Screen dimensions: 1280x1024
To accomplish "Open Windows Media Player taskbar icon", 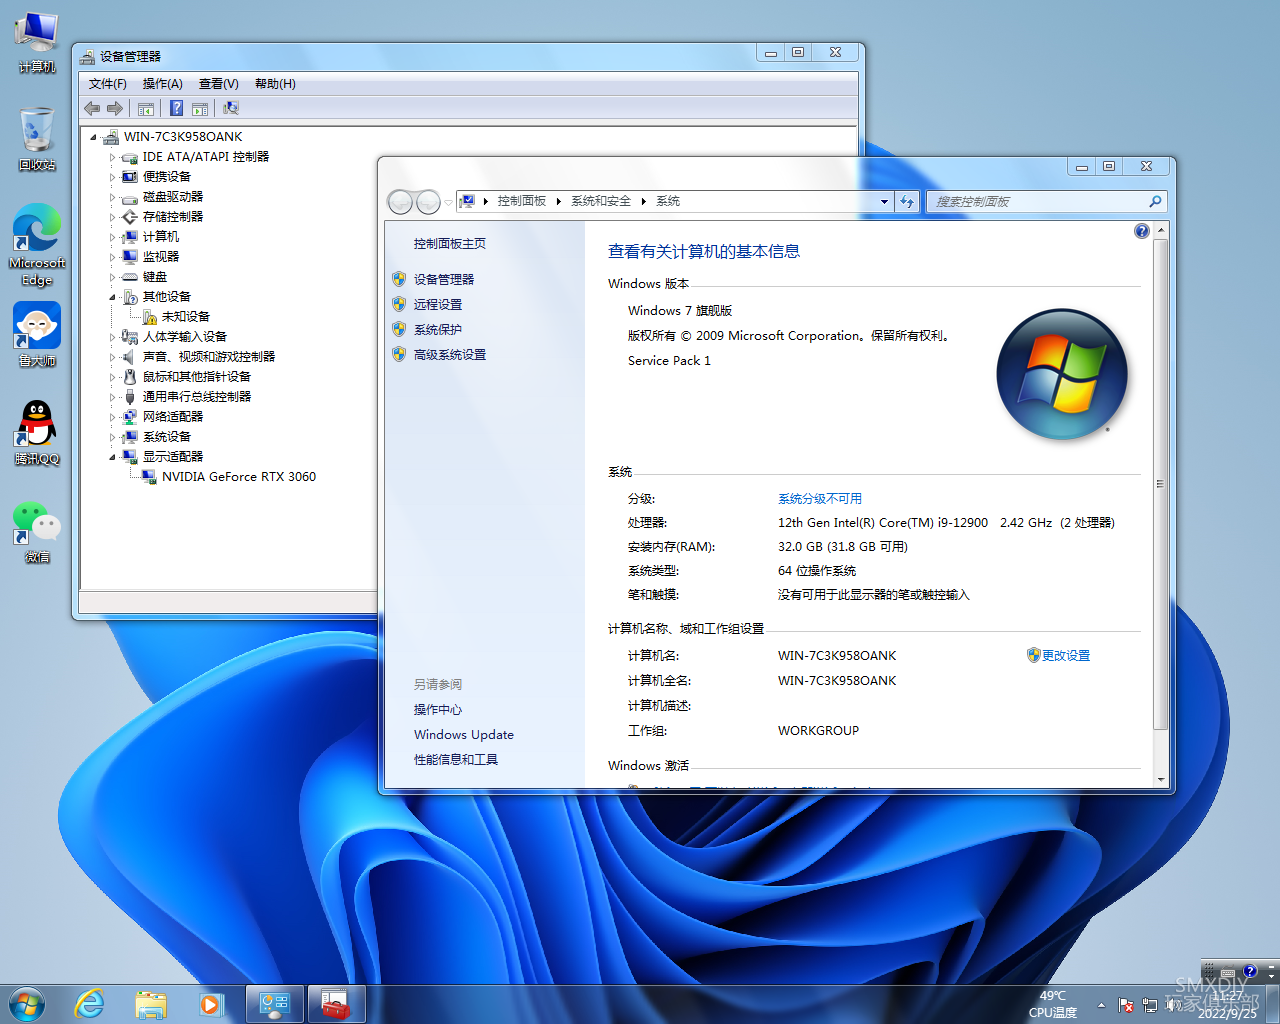I will [211, 1004].
